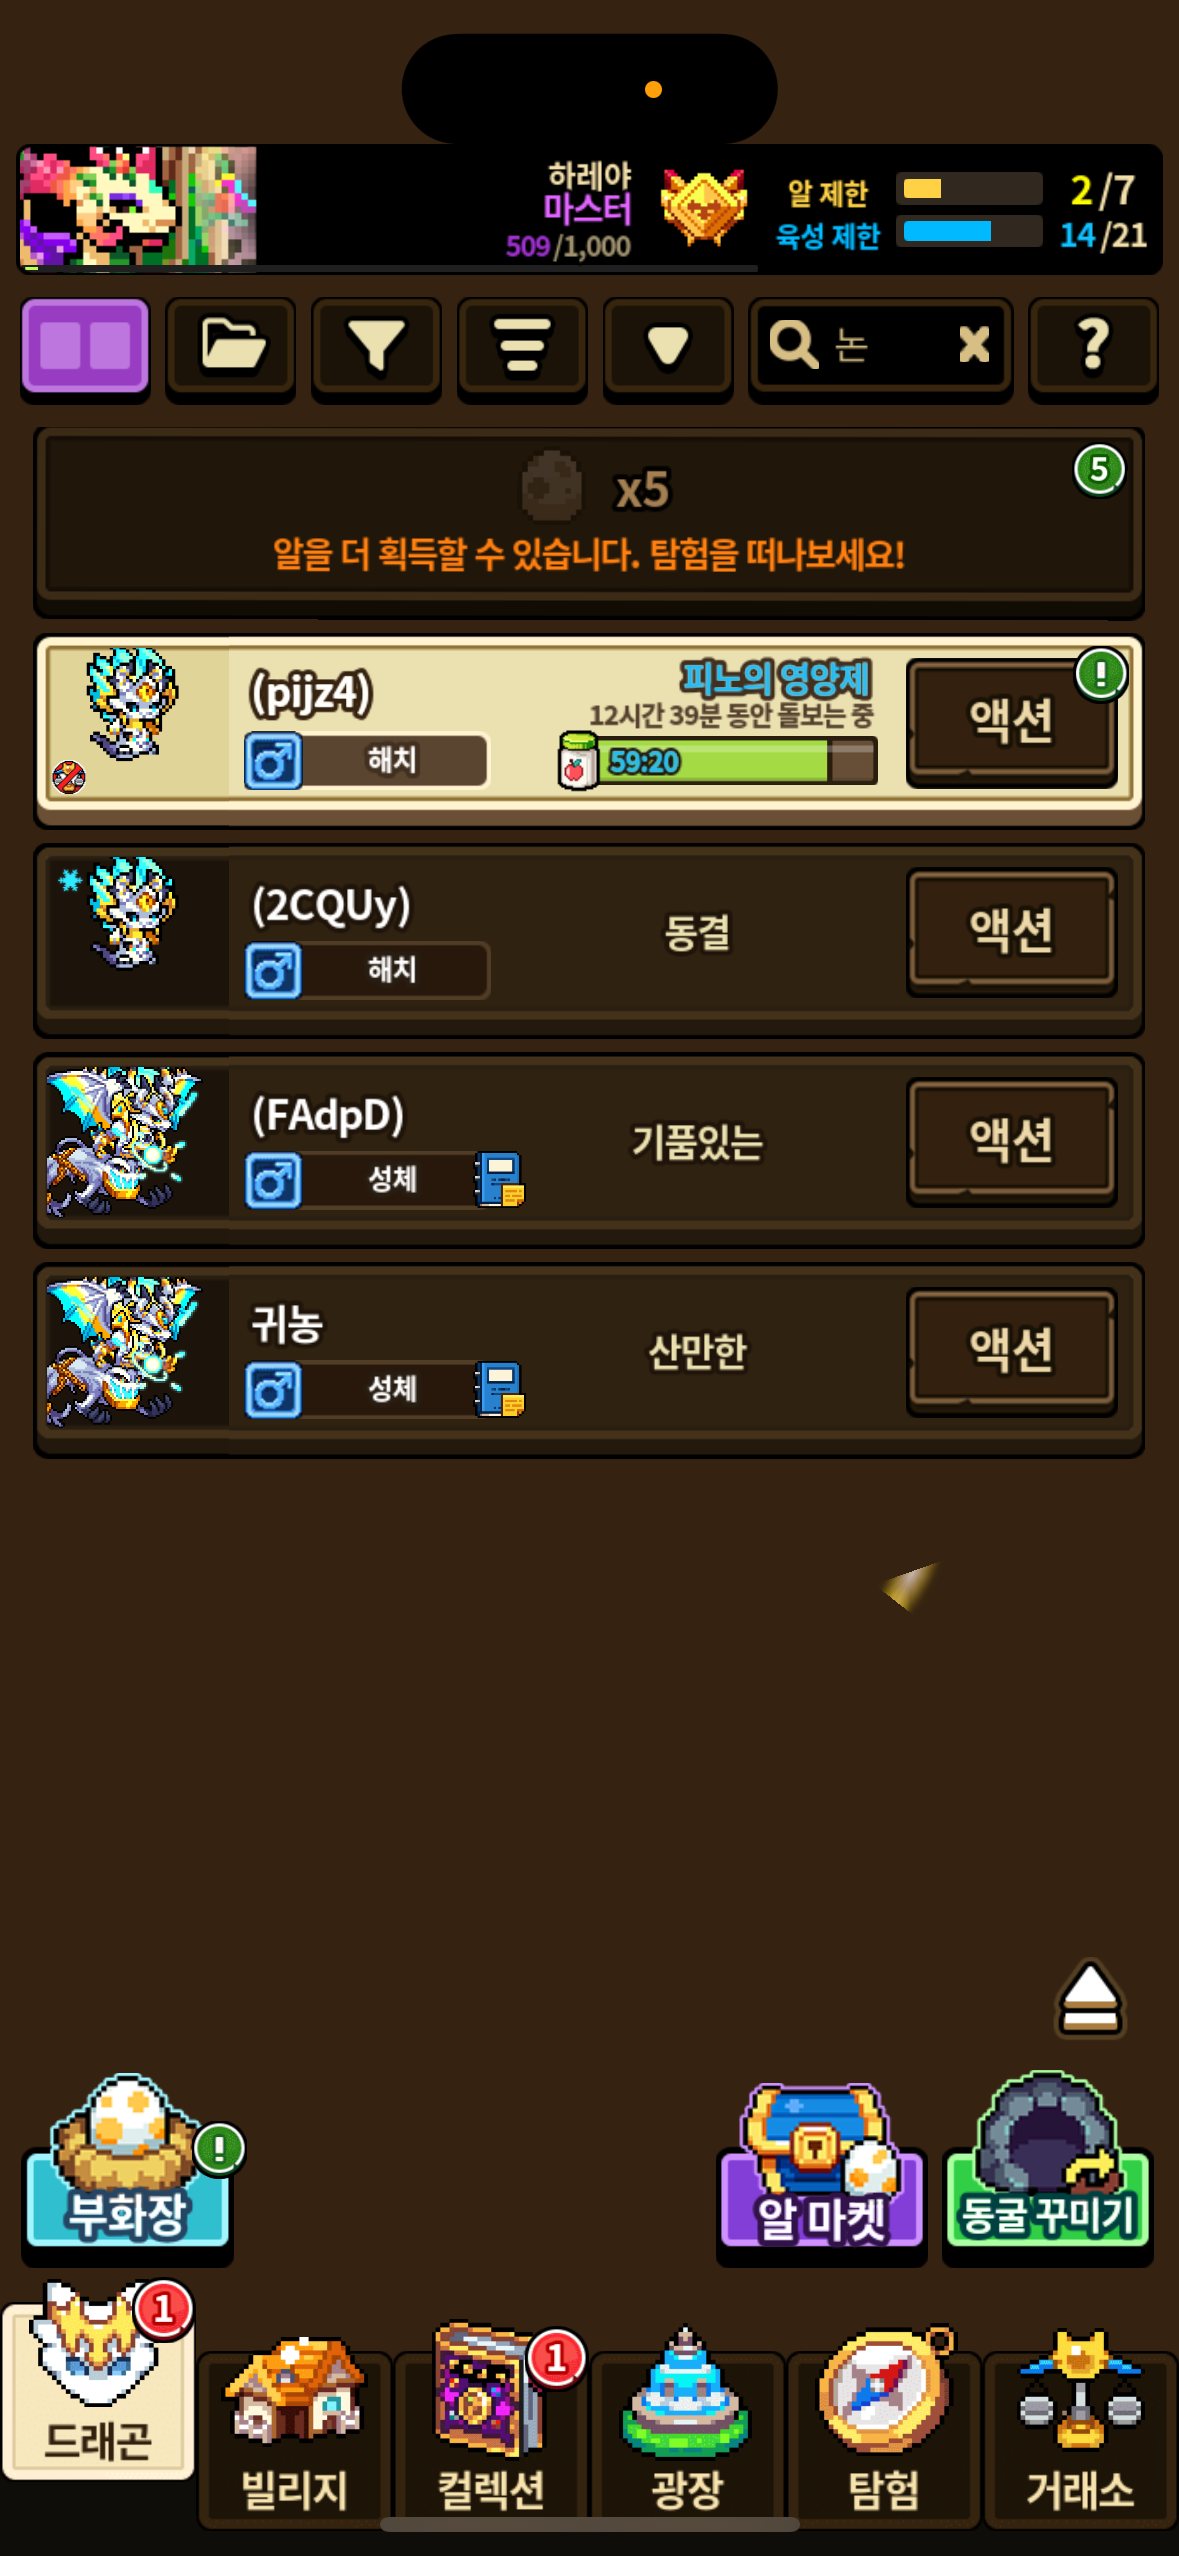Open note icon beside (FAdpD) 성체 label
The image size is (1179, 2556).
coord(500,1180)
